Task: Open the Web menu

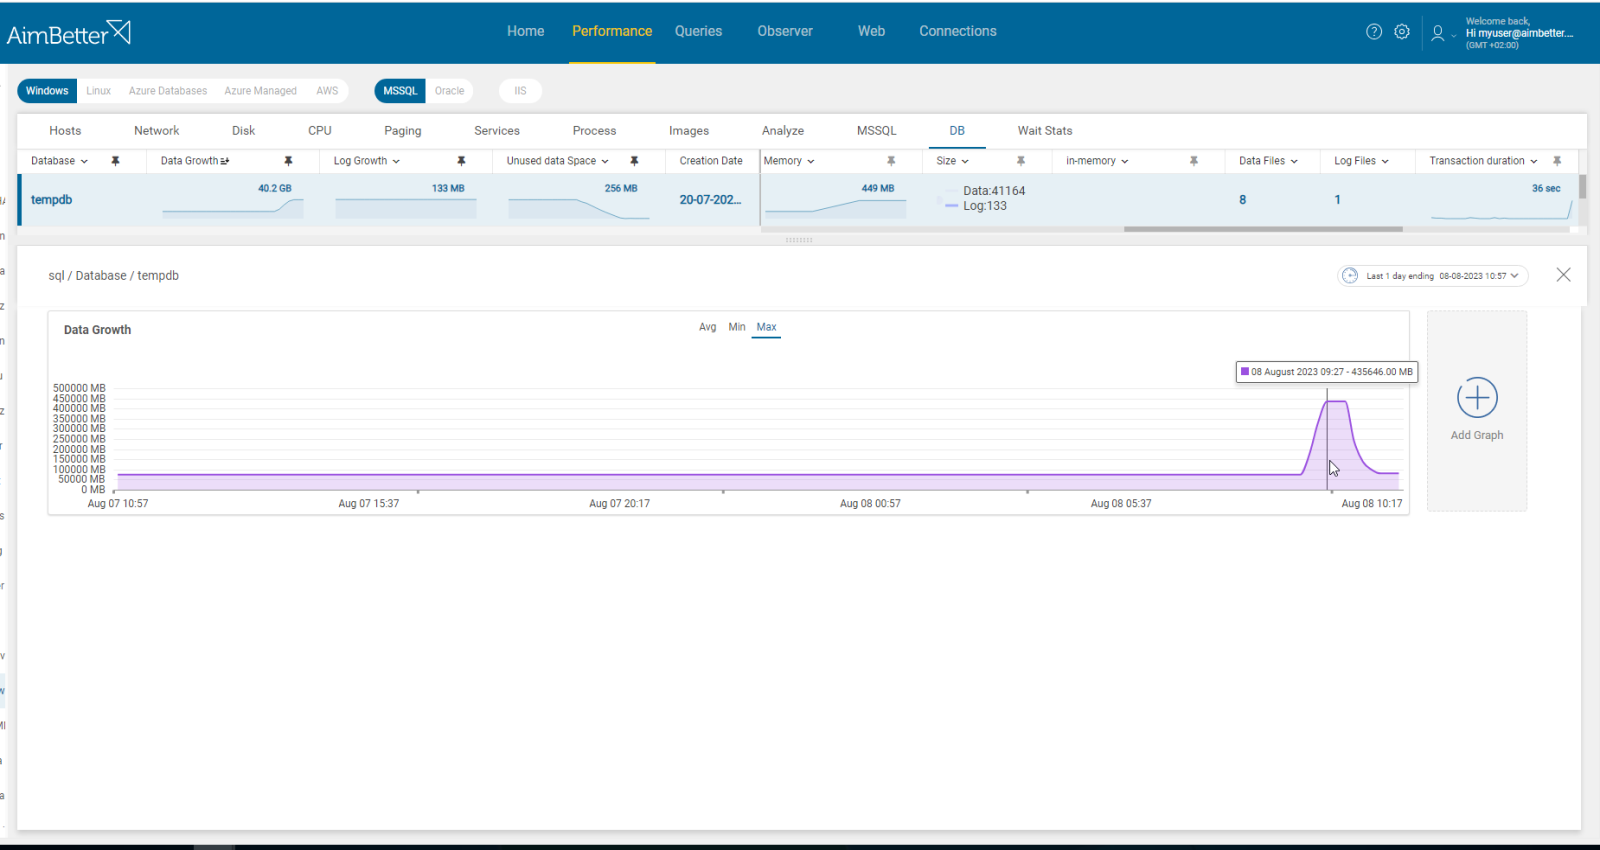Action: click(871, 31)
